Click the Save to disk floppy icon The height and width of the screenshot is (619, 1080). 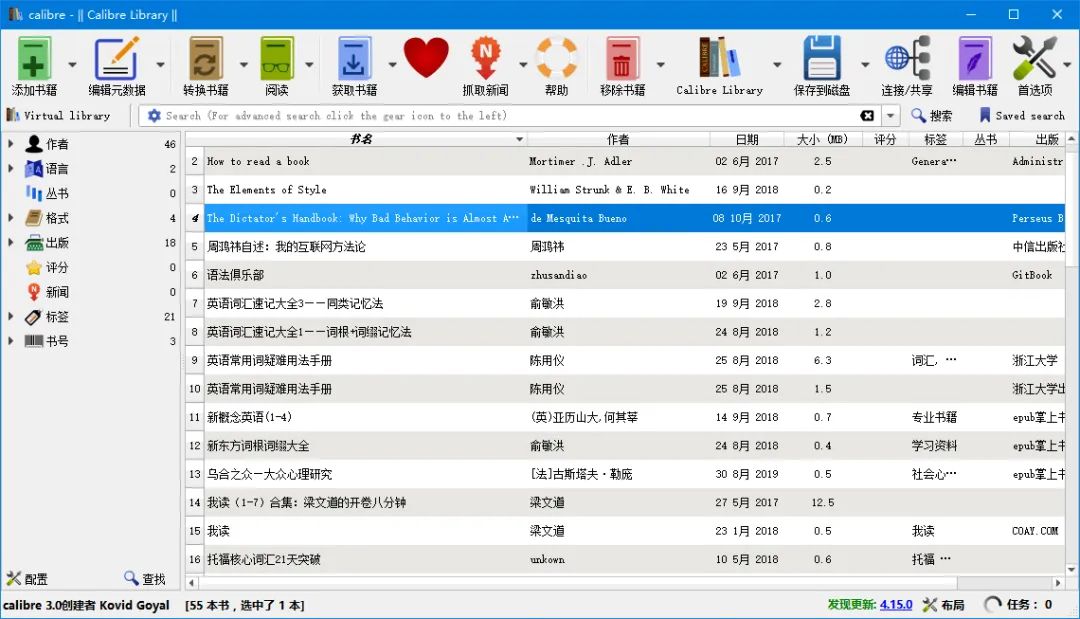point(822,59)
